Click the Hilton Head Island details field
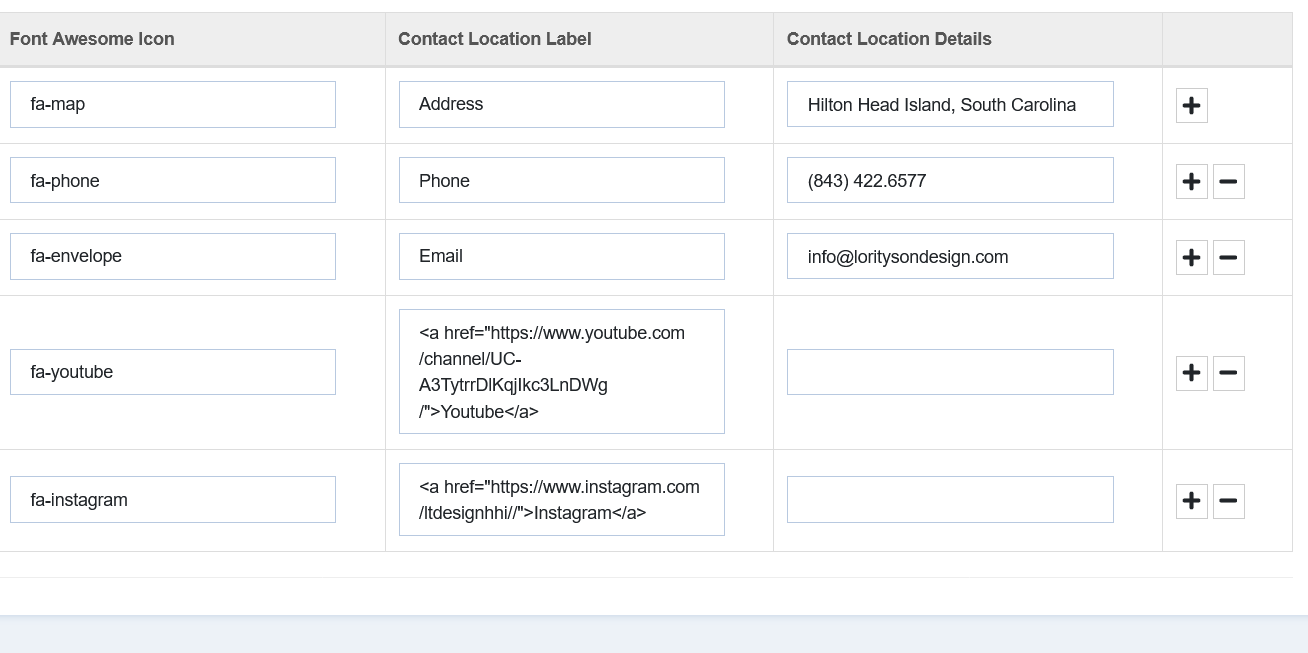 (949, 104)
